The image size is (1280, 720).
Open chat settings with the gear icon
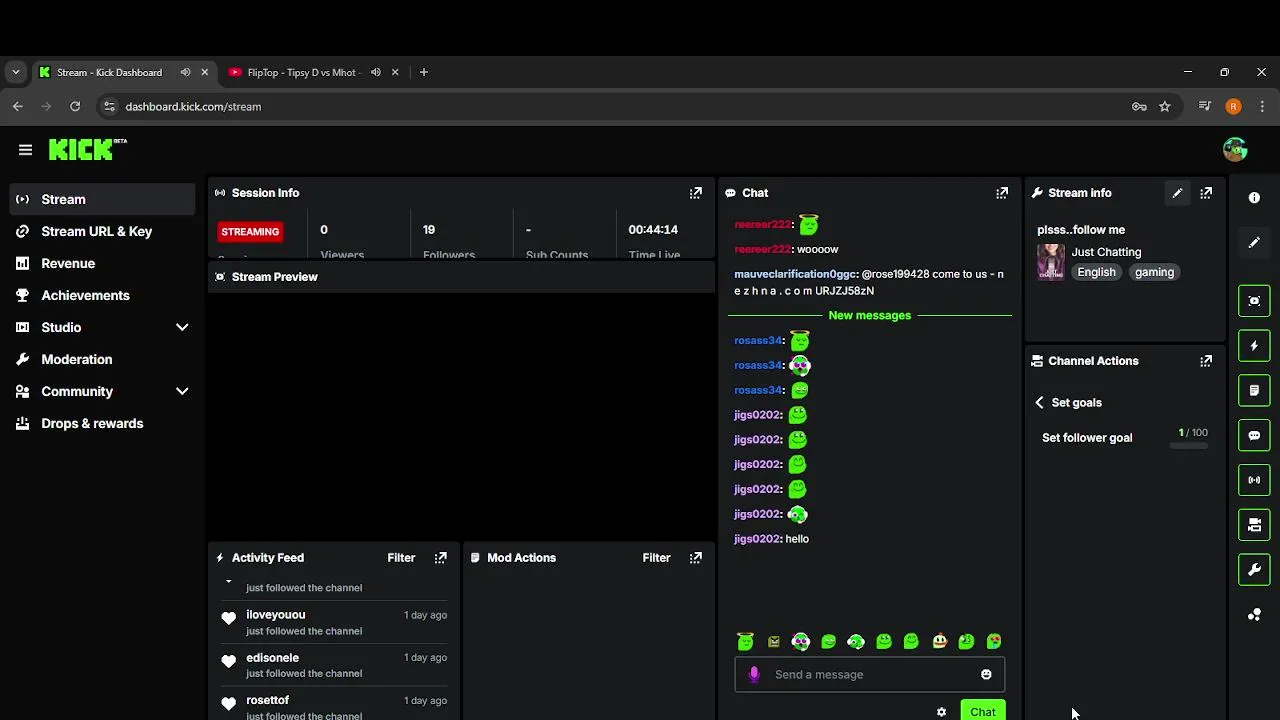click(x=941, y=712)
